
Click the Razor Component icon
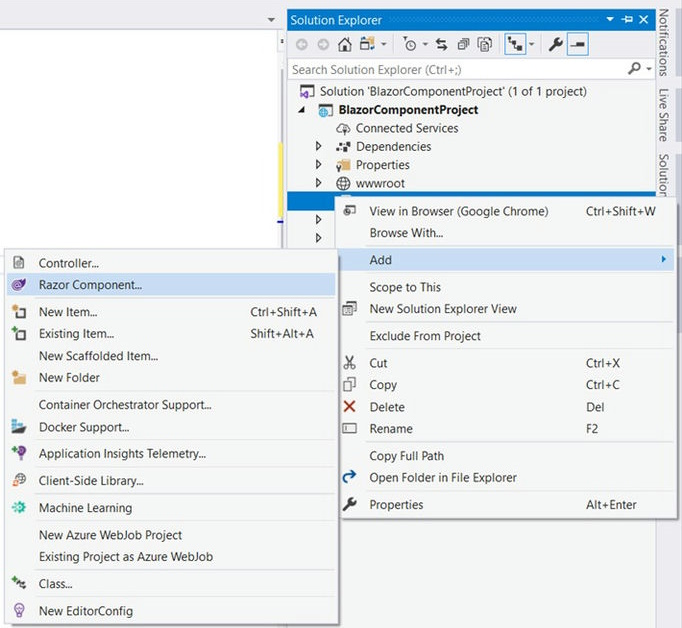click(x=19, y=285)
